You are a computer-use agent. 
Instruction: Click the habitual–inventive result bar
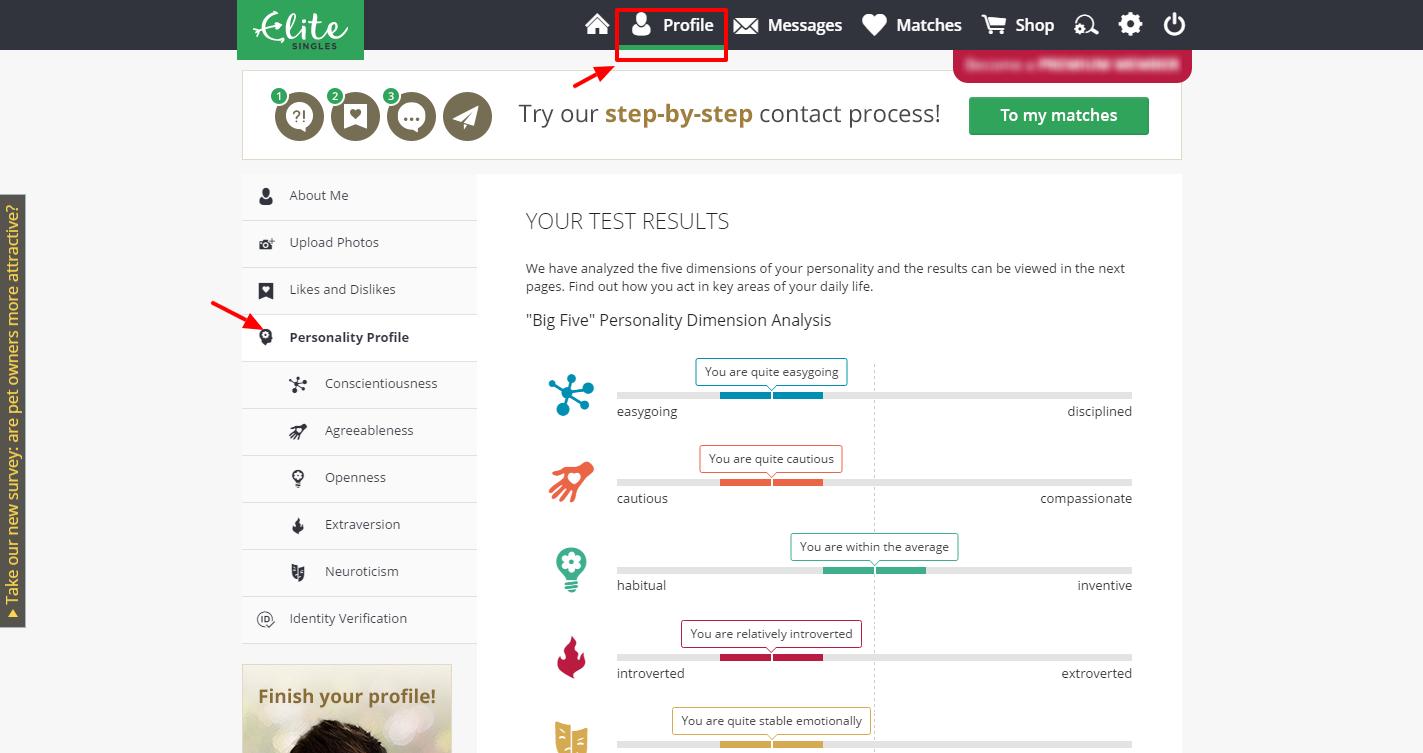874,570
